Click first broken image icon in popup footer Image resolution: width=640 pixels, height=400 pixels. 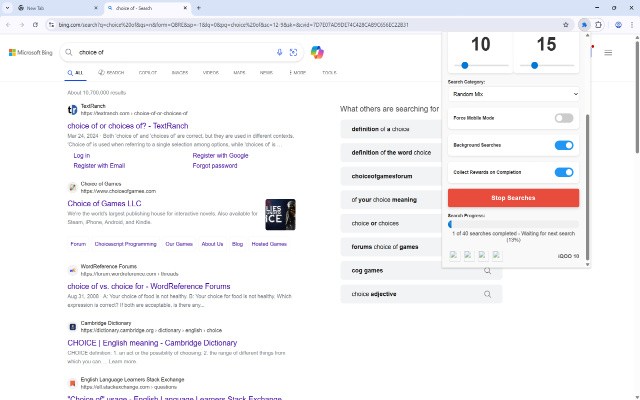click(x=454, y=256)
